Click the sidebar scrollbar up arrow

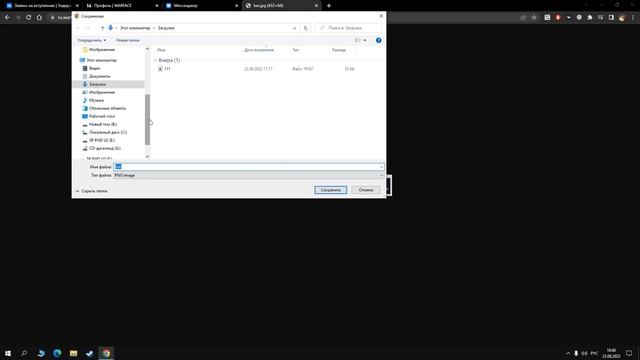tap(147, 49)
